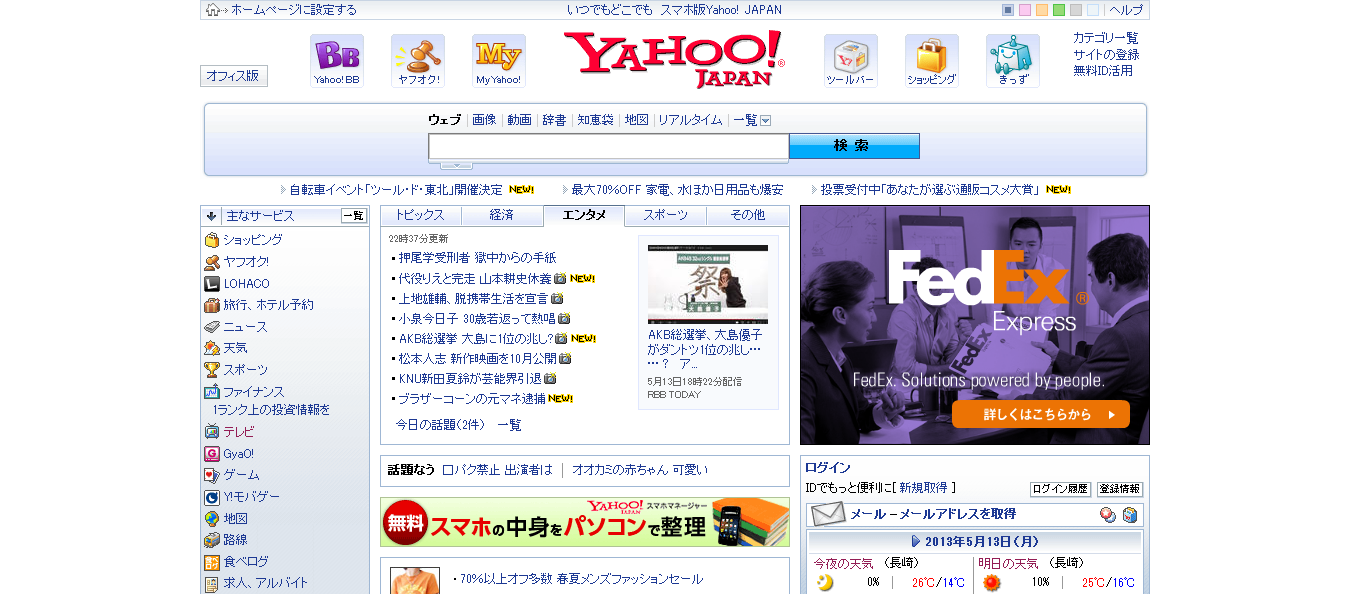1349x594 pixels.
Task: Switch to the スポーツ news tab
Action: tap(666, 216)
